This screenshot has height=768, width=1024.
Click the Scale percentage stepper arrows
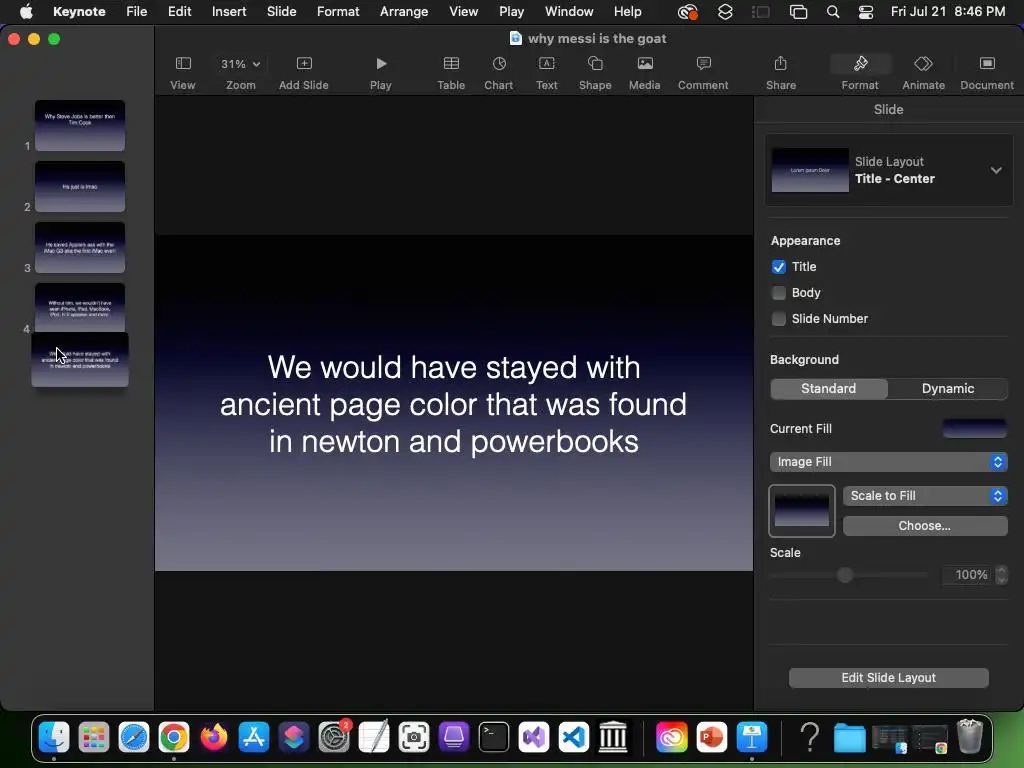click(1001, 575)
